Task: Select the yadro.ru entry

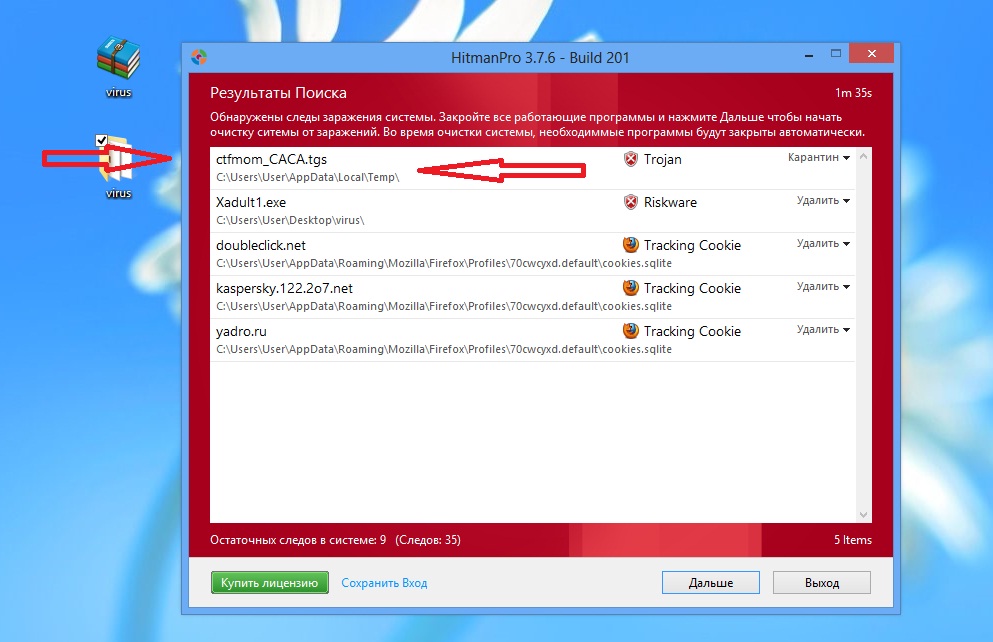Action: pos(533,340)
